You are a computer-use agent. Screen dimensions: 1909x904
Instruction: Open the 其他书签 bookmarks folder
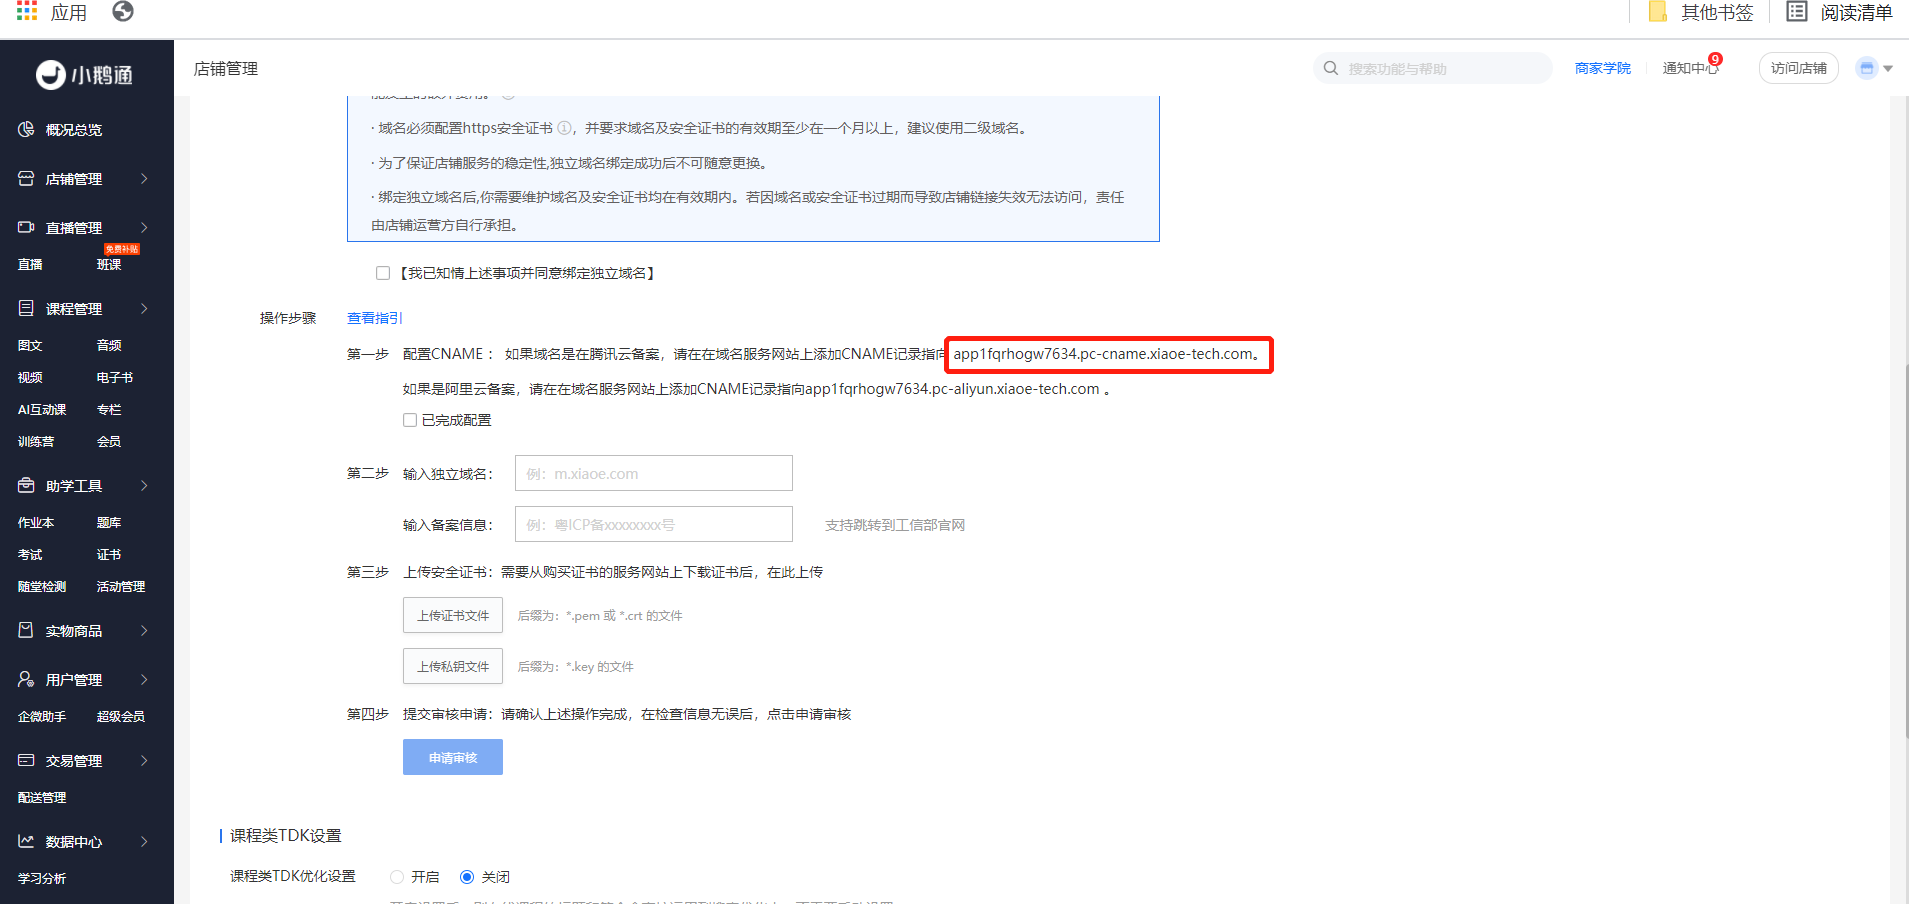[x=1700, y=12]
